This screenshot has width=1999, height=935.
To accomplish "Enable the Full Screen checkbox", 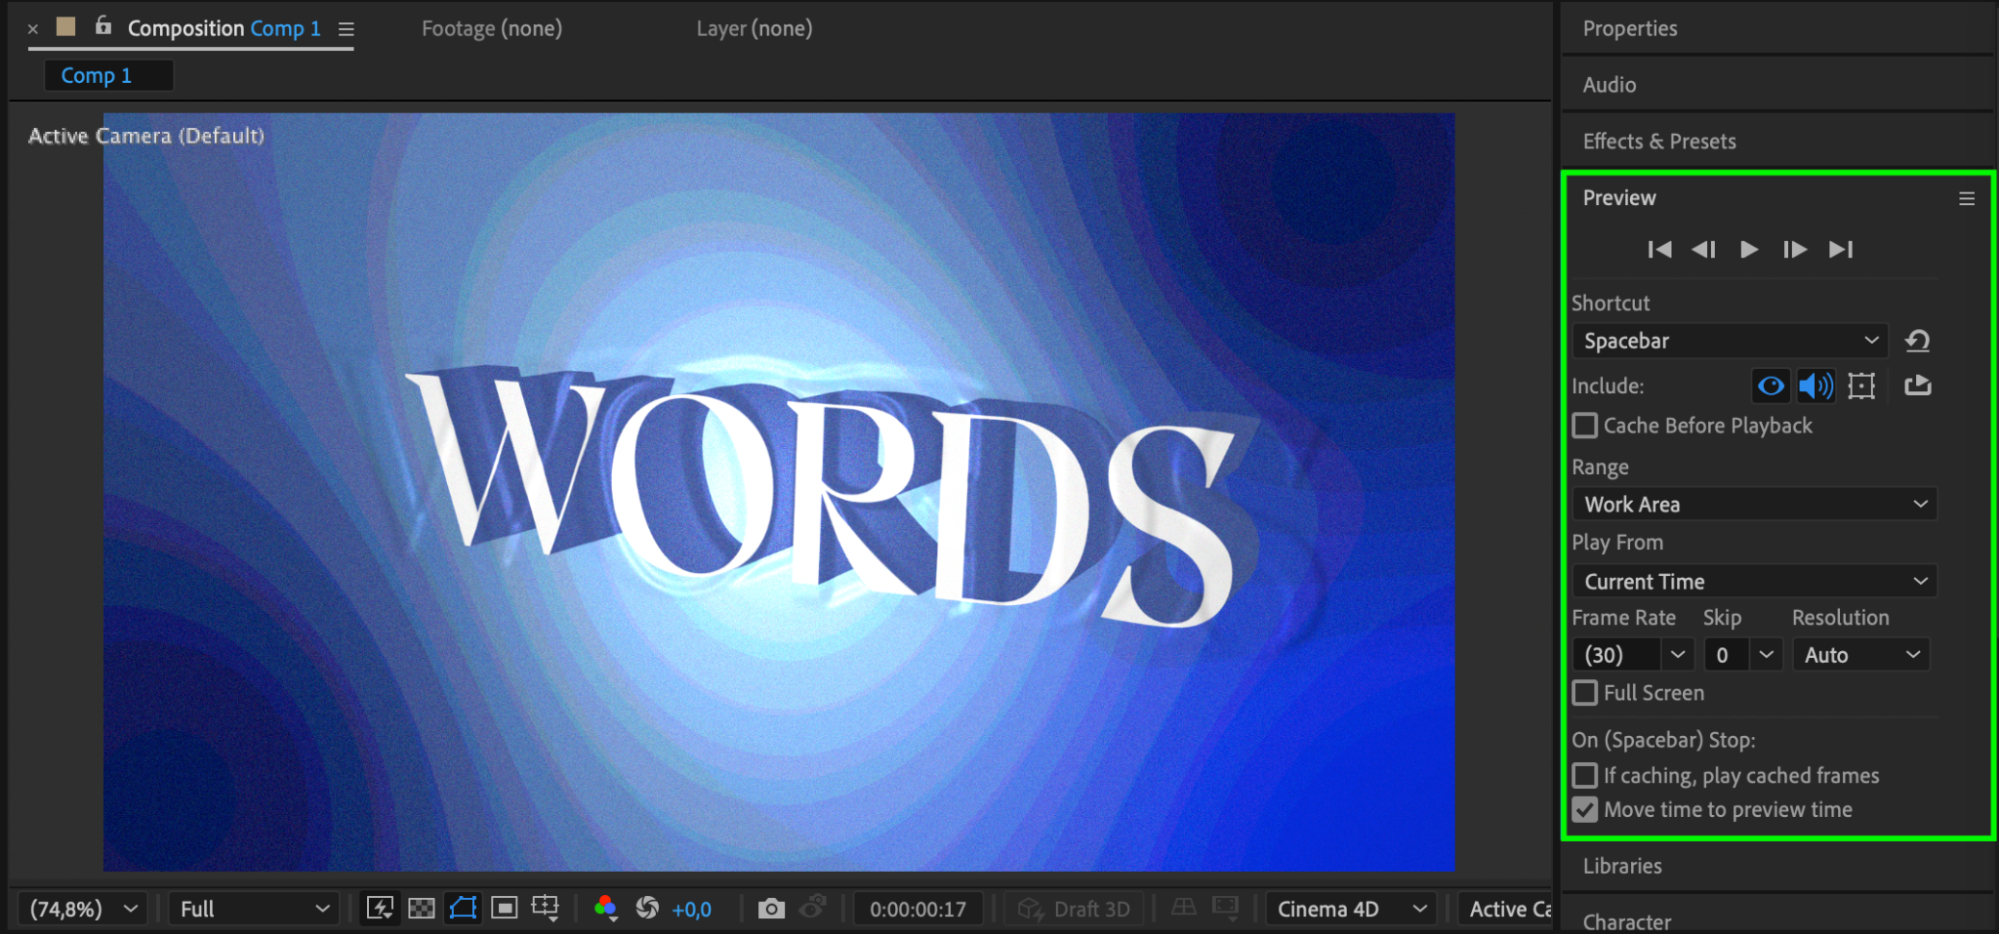I will (x=1585, y=693).
